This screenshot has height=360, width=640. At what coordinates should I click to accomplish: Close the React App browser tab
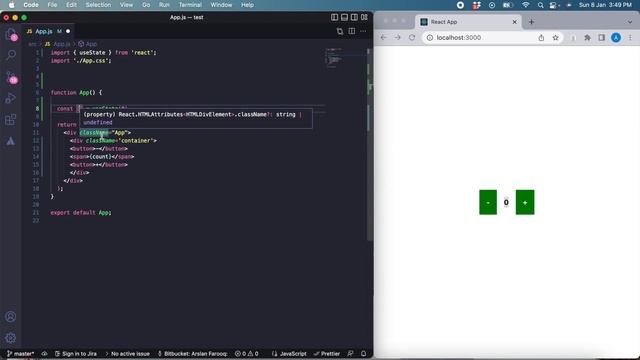514,22
